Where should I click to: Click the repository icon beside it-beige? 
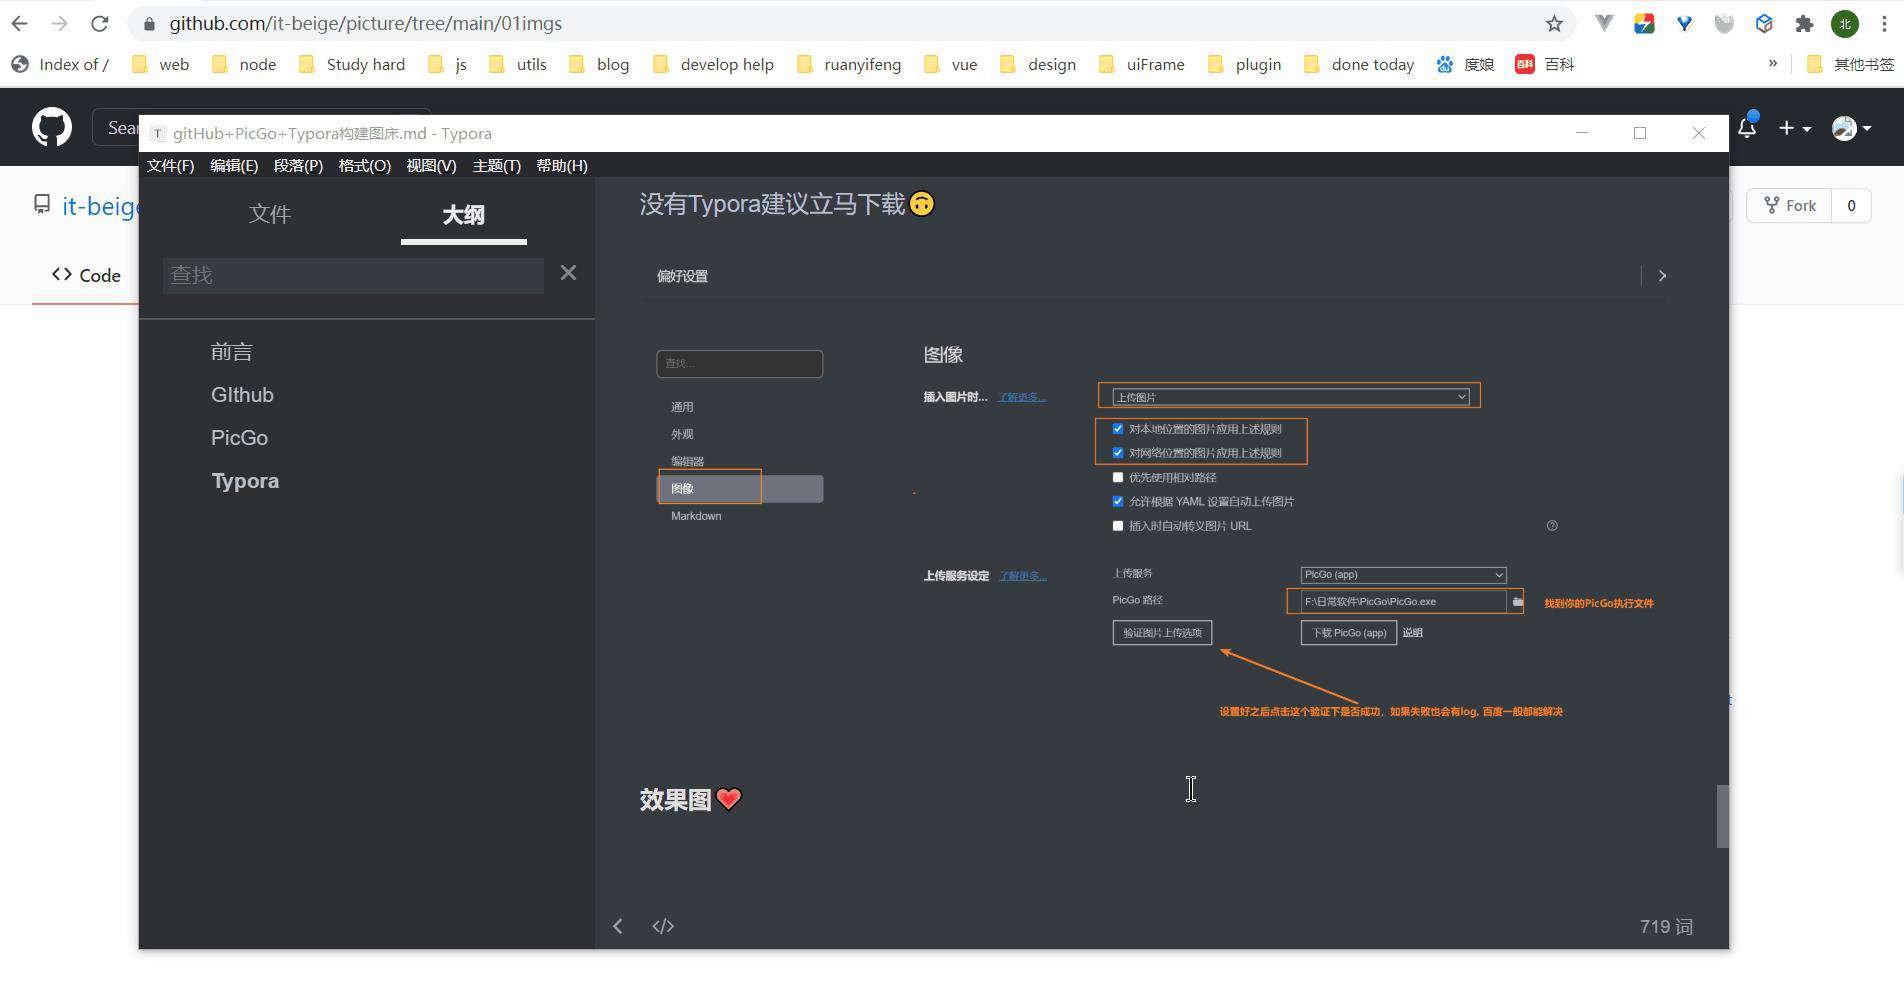[42, 204]
